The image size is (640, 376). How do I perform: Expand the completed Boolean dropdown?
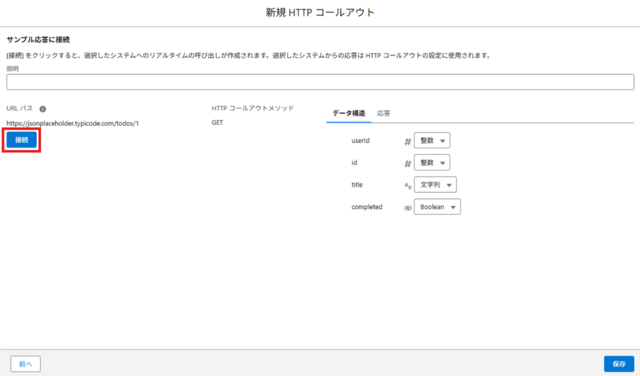(437, 207)
